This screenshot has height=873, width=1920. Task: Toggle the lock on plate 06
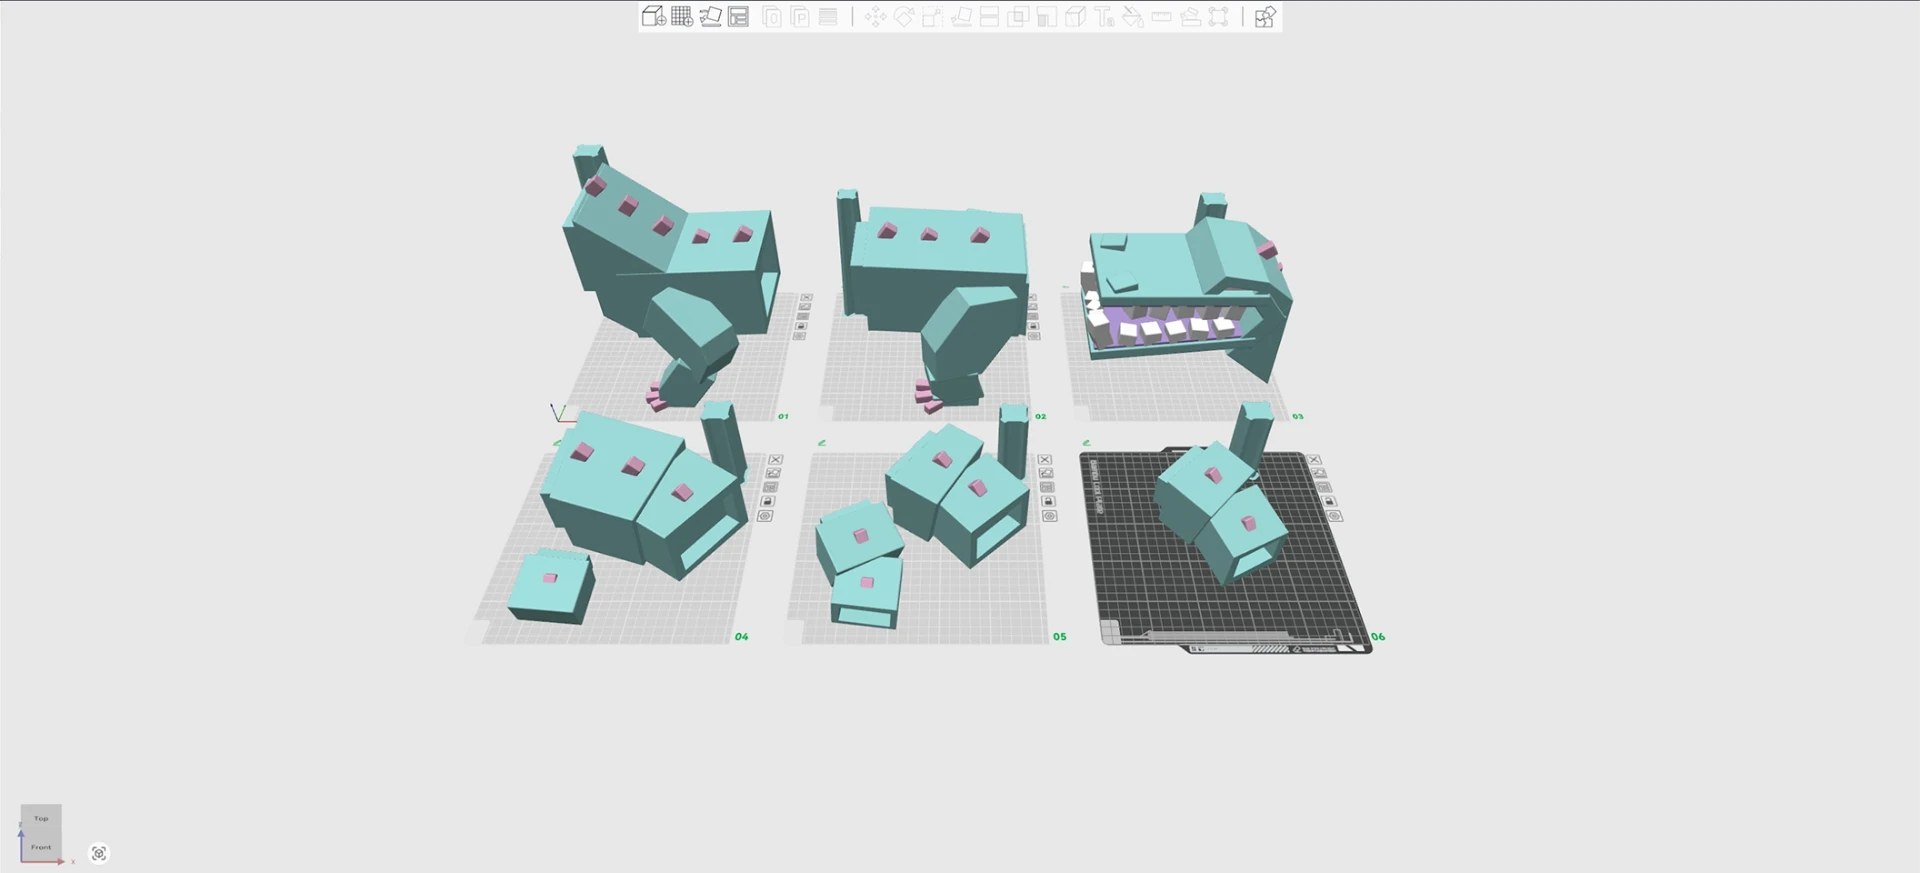click(x=1329, y=501)
